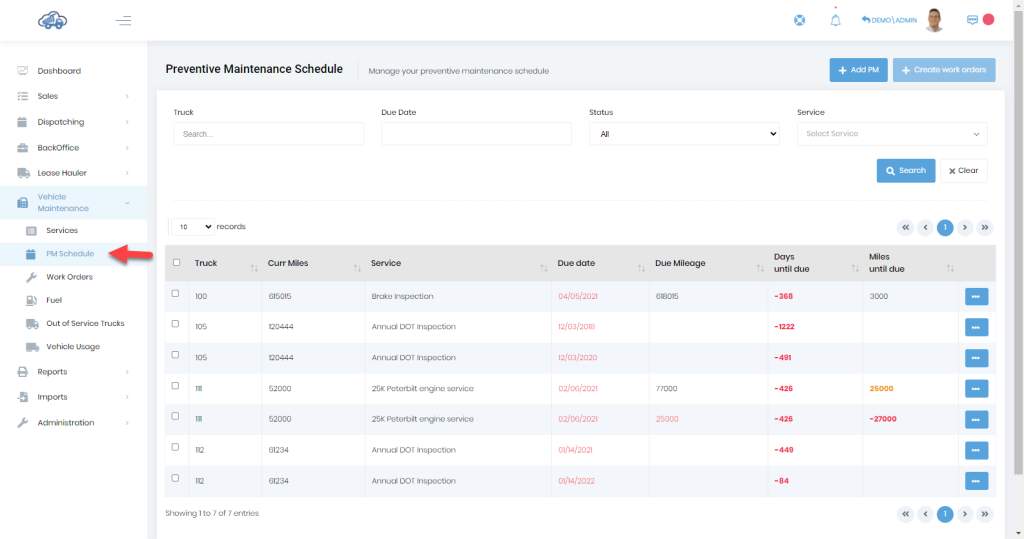Change the records per page dropdown

click(193, 227)
